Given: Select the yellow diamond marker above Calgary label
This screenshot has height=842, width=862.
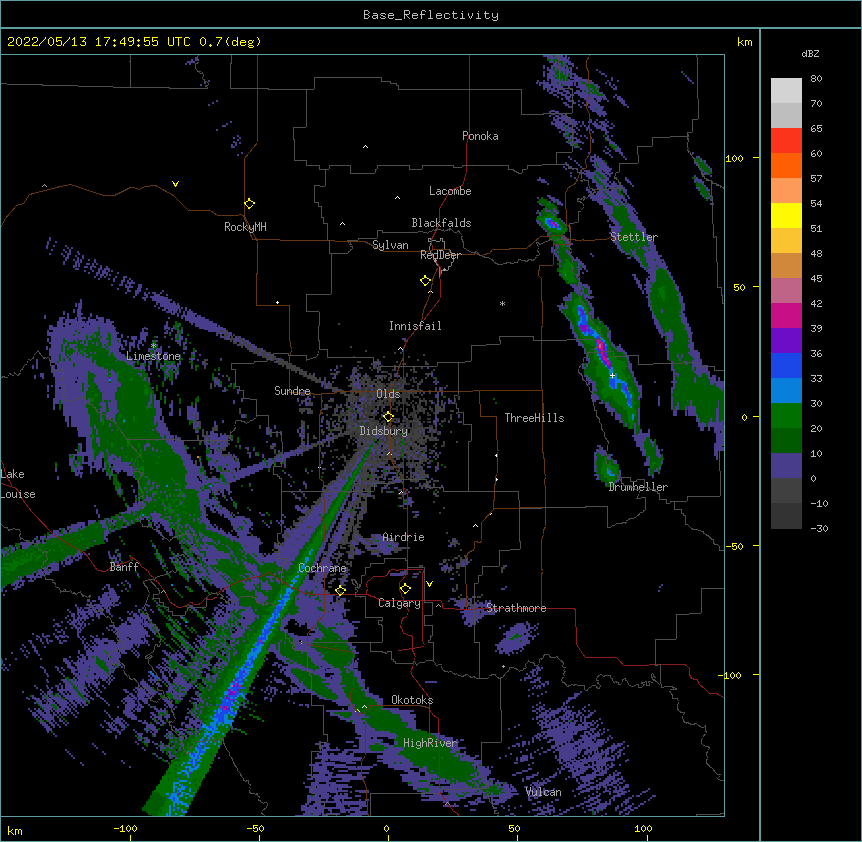Looking at the screenshot, I should (405, 589).
